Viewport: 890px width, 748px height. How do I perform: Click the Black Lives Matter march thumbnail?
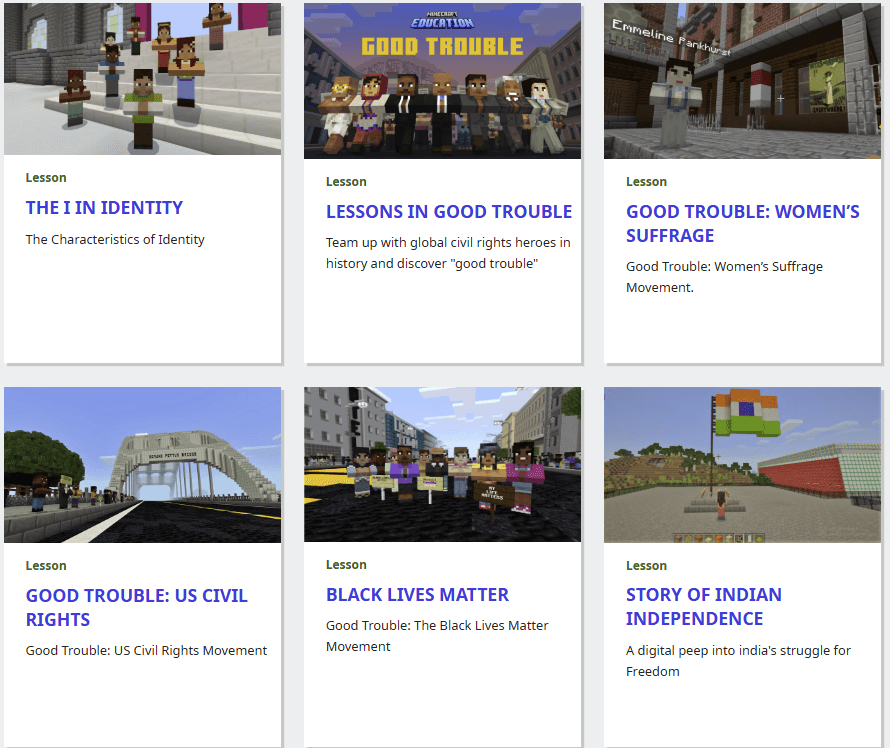[442, 464]
